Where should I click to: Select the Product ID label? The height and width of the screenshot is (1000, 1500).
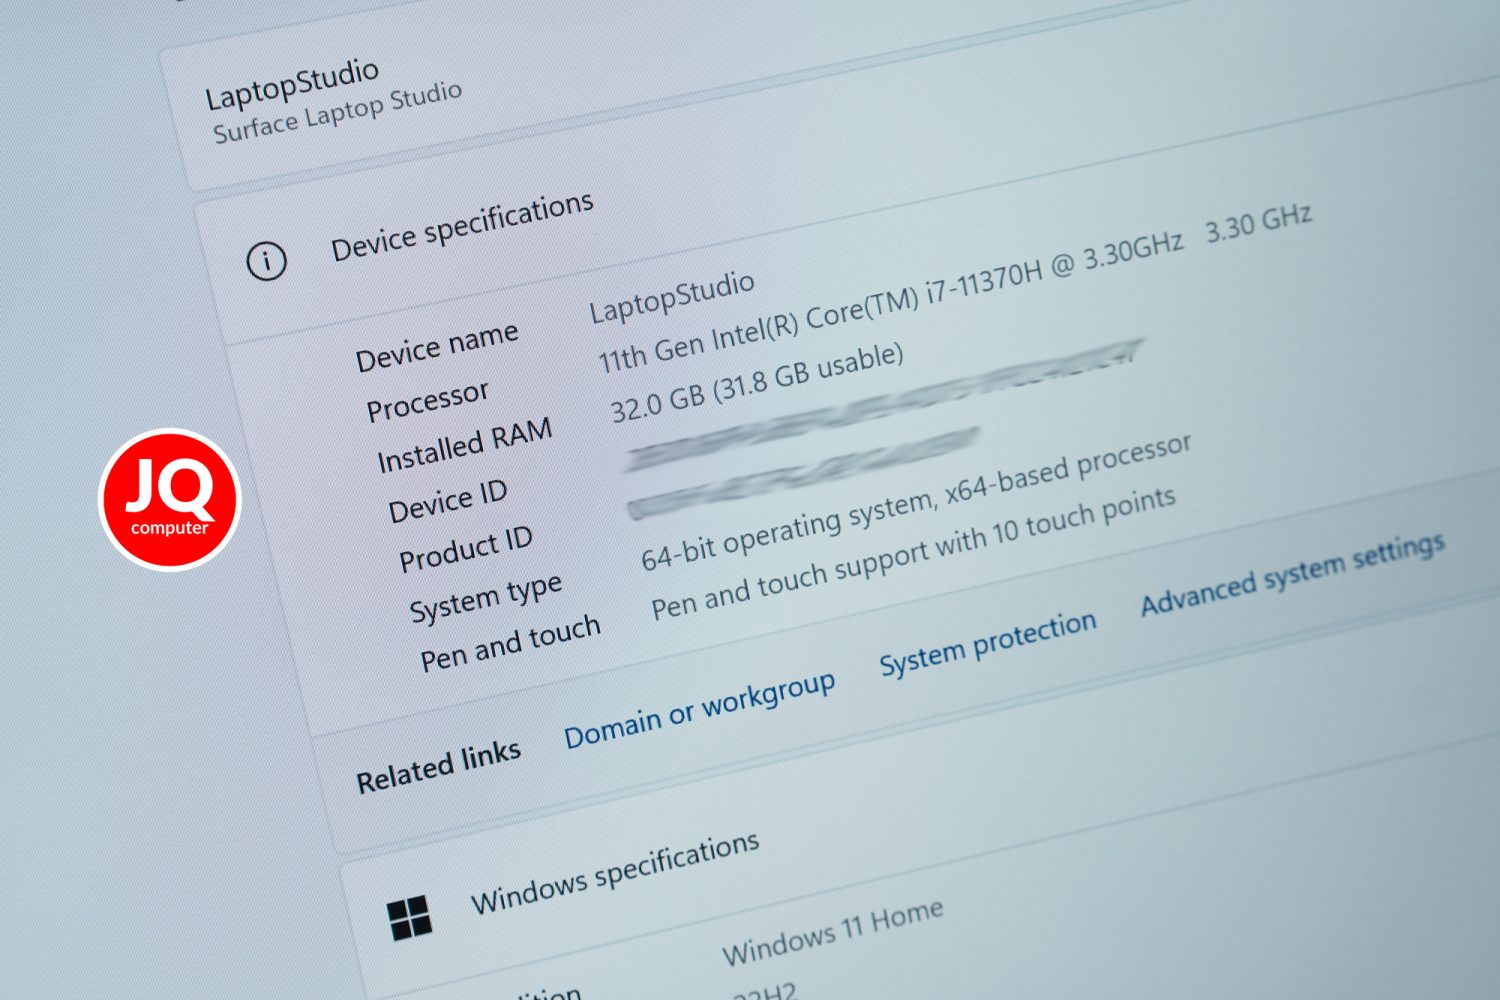[466, 549]
